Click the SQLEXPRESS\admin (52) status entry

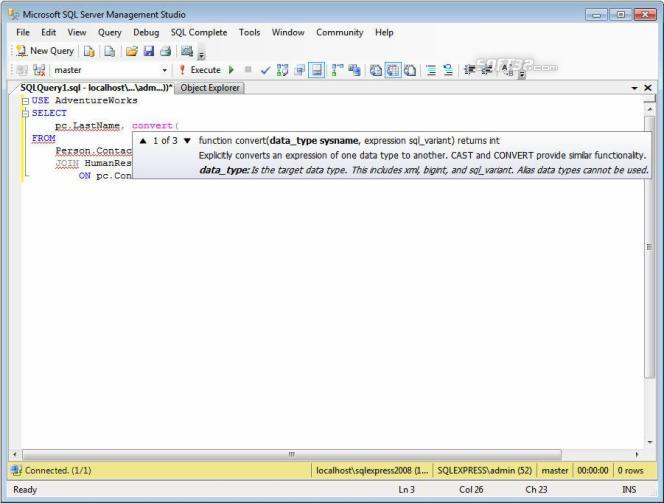point(484,470)
